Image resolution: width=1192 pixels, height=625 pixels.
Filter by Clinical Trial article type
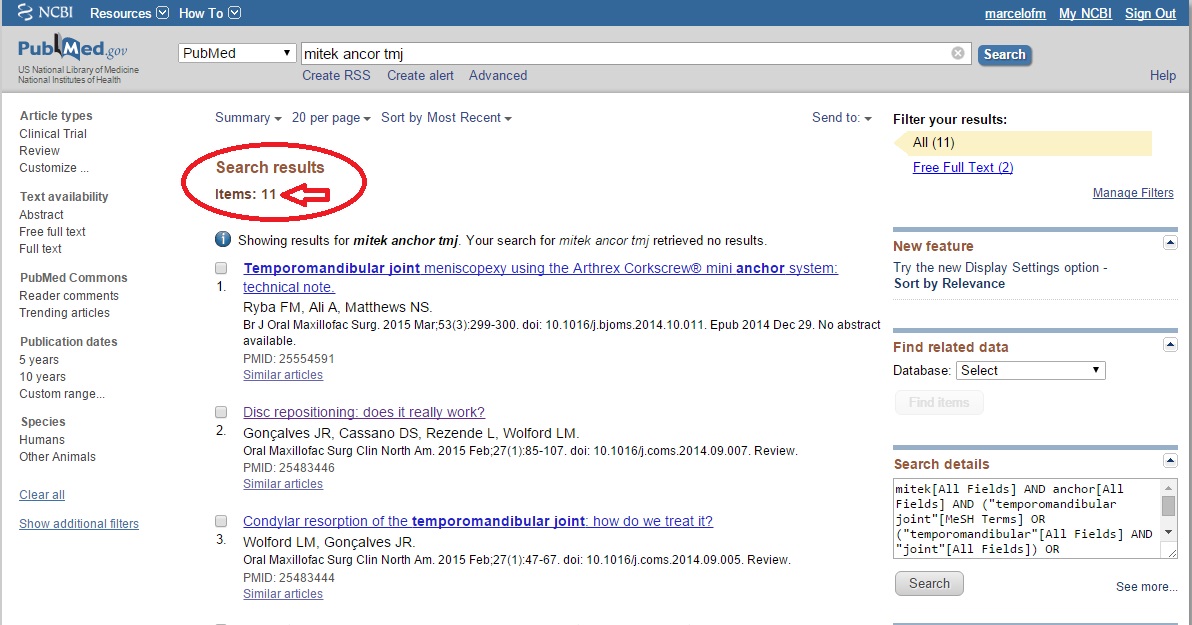click(53, 134)
